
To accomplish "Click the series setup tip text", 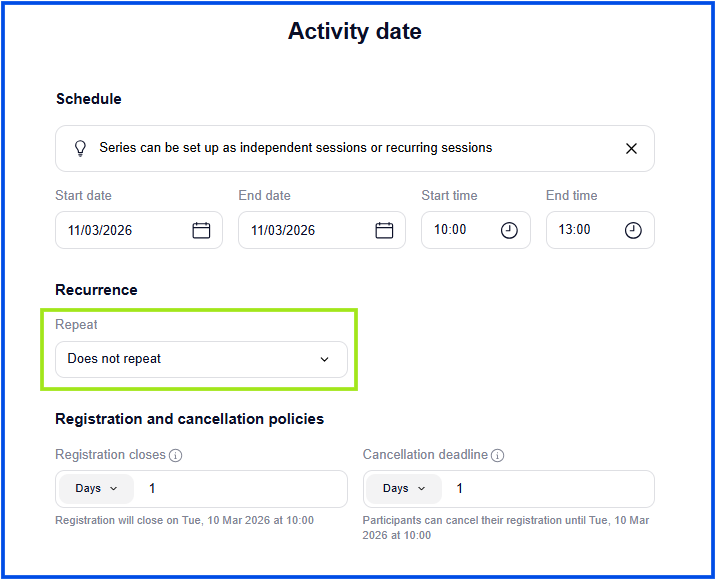I will point(295,148).
